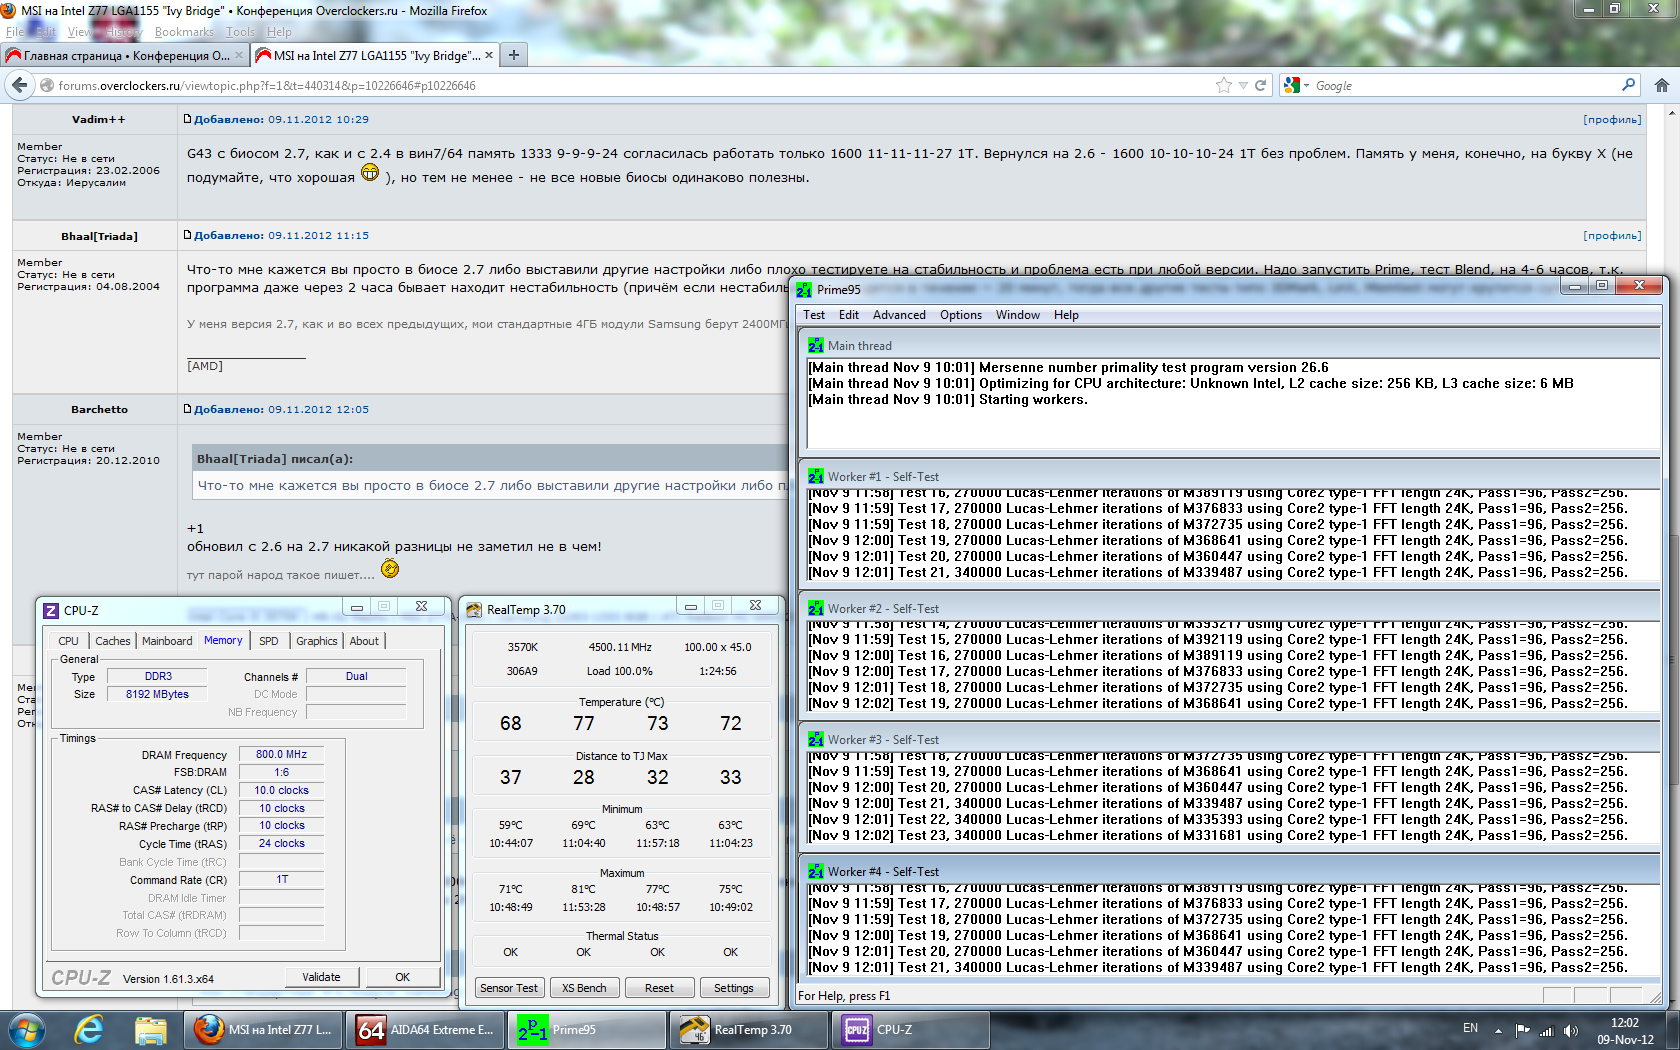Open a new tab with plus button
Viewport: 1680px width, 1050px height.
click(513, 55)
